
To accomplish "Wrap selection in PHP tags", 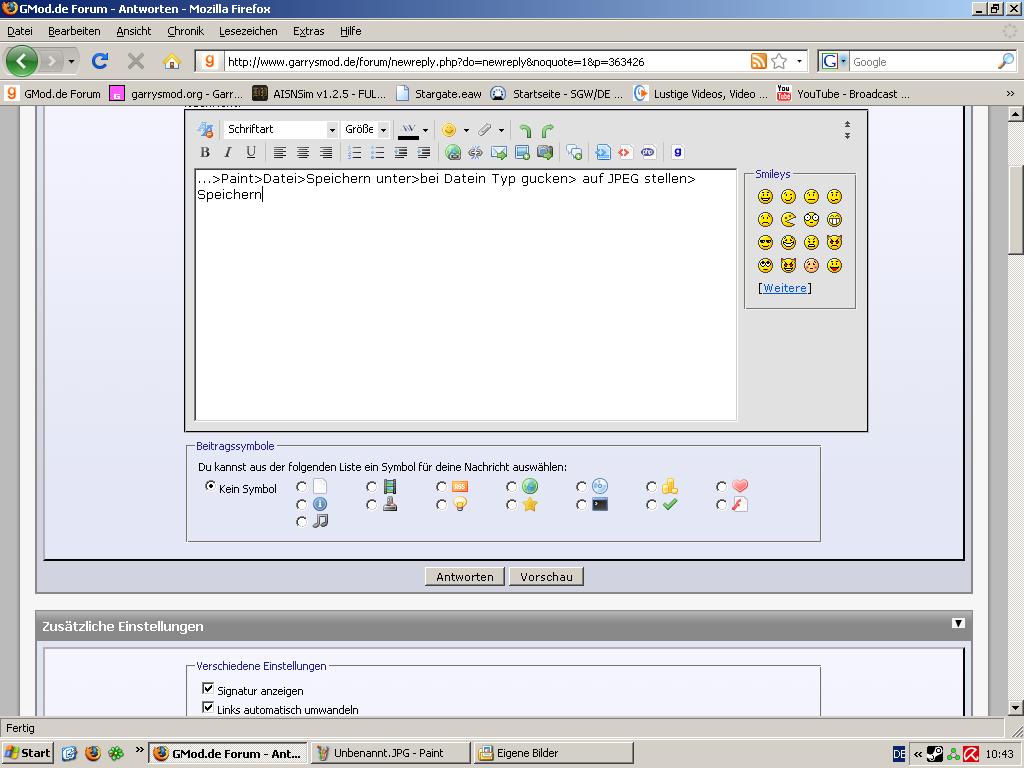I will [x=648, y=153].
